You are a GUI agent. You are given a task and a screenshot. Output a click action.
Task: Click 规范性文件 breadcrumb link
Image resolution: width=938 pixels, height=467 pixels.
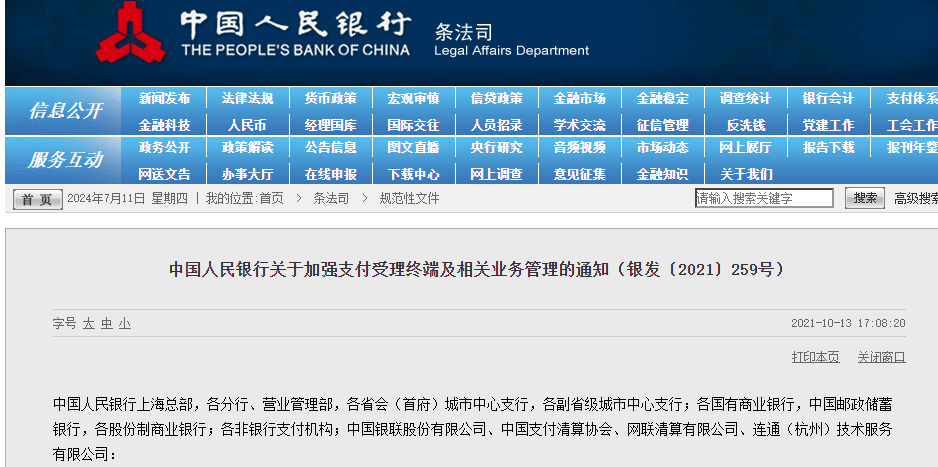[409, 199]
